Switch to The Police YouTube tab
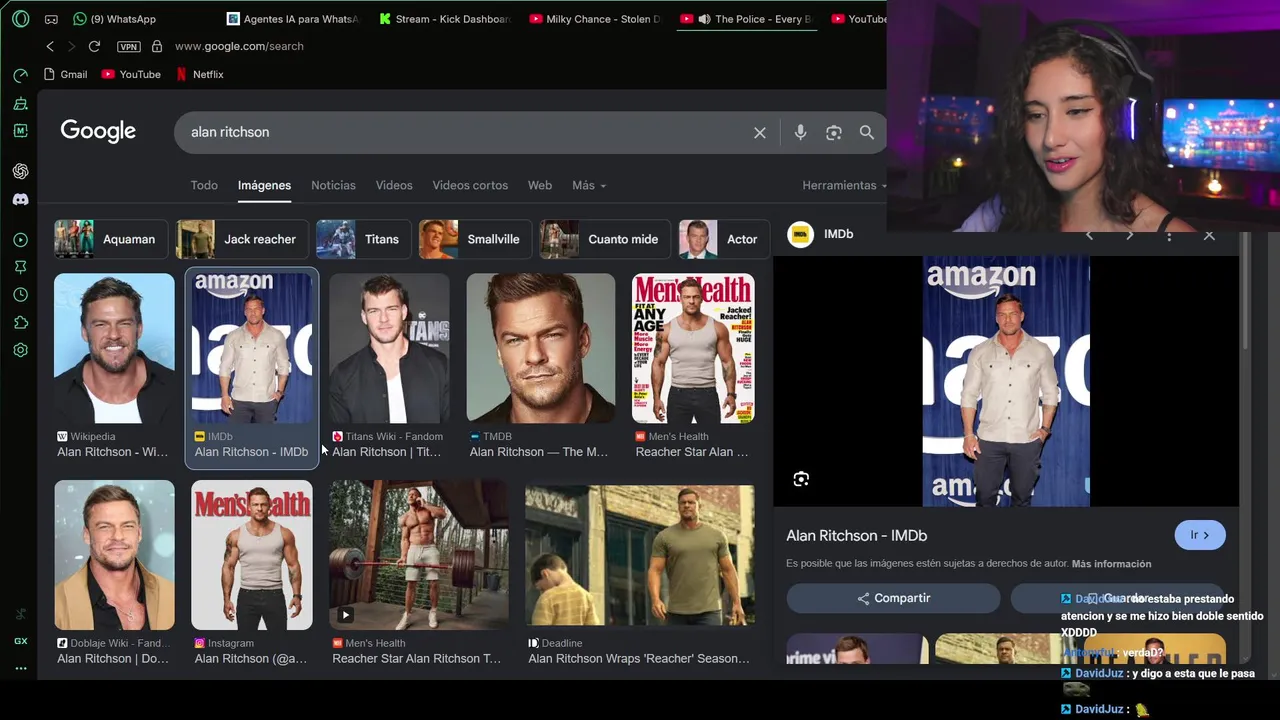 point(747,19)
